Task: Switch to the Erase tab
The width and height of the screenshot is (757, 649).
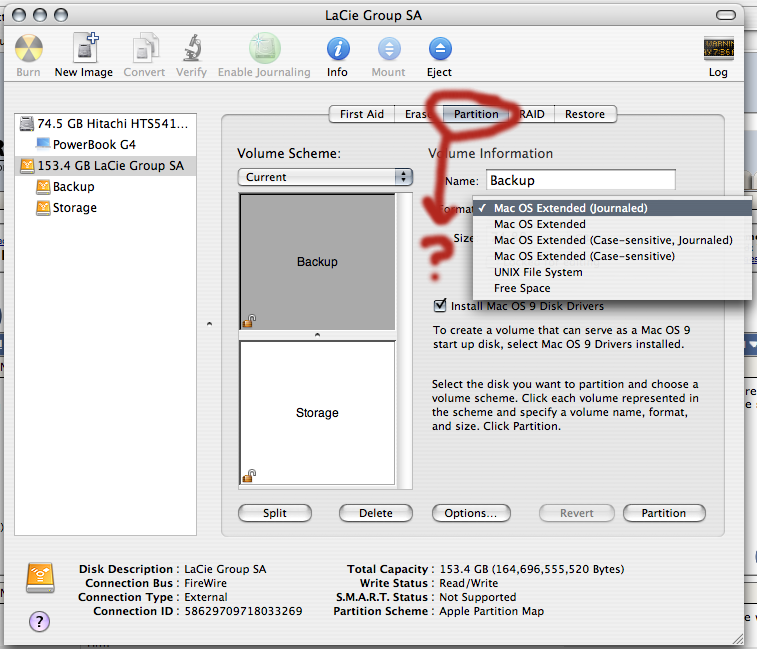Action: pyautogui.click(x=416, y=114)
